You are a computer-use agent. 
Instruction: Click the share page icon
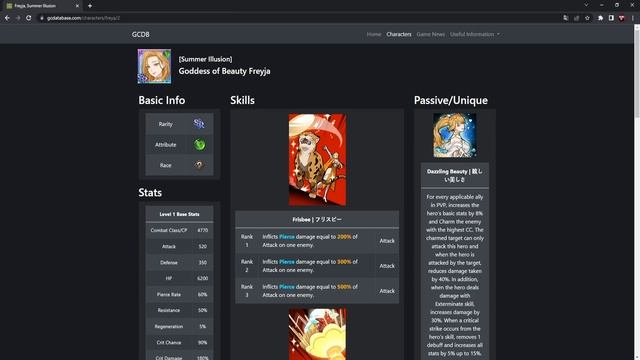(x=576, y=18)
